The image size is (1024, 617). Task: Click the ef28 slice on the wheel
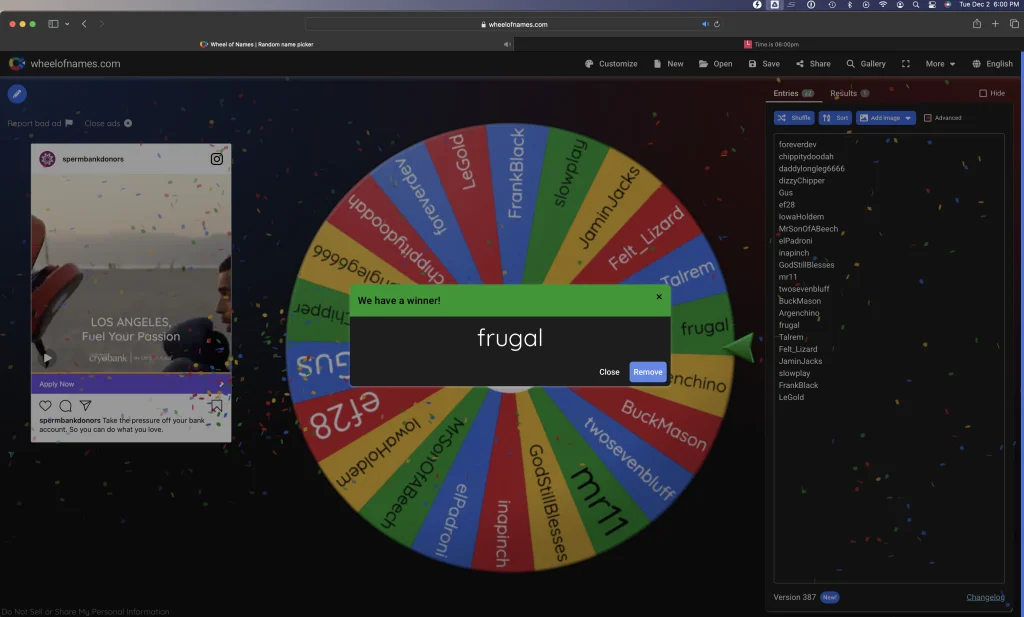tap(345, 415)
